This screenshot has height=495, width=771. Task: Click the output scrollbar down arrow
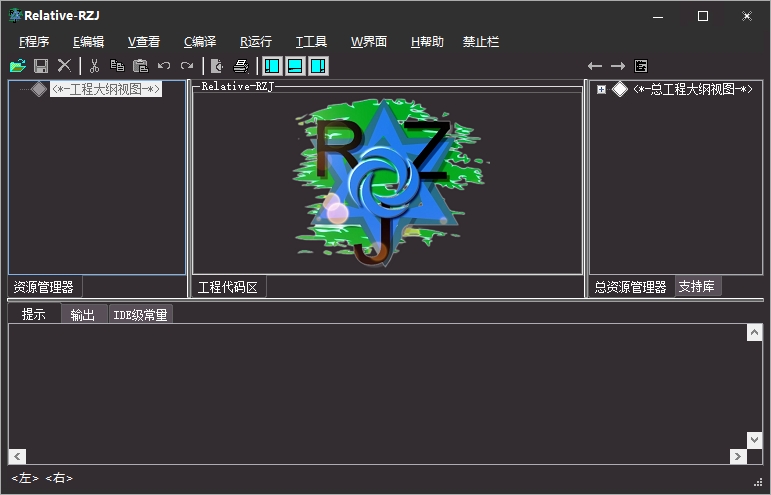(754, 439)
